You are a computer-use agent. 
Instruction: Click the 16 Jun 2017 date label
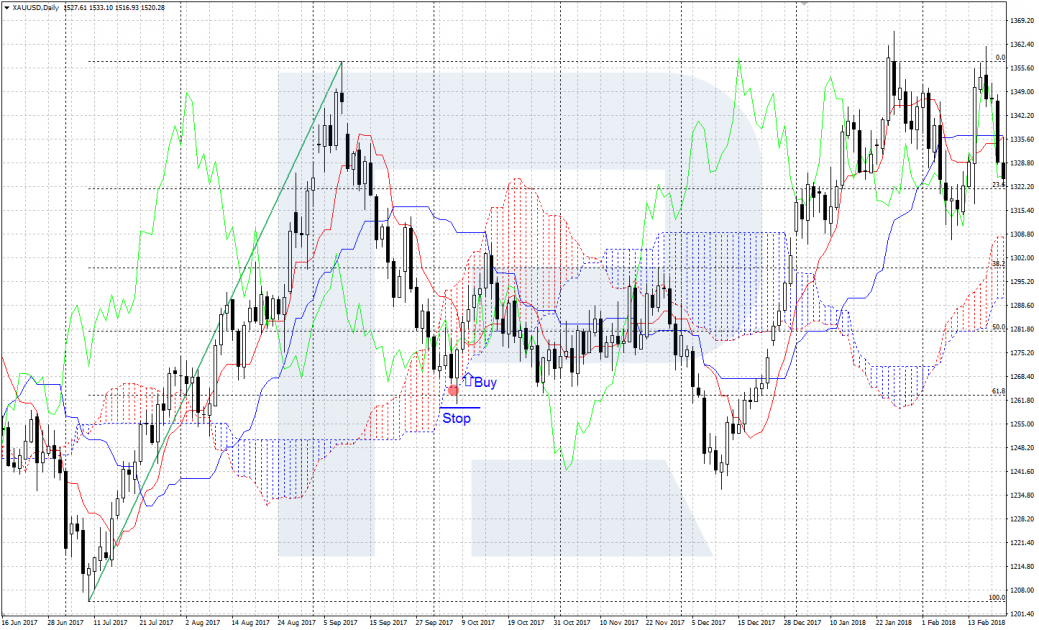point(19,623)
